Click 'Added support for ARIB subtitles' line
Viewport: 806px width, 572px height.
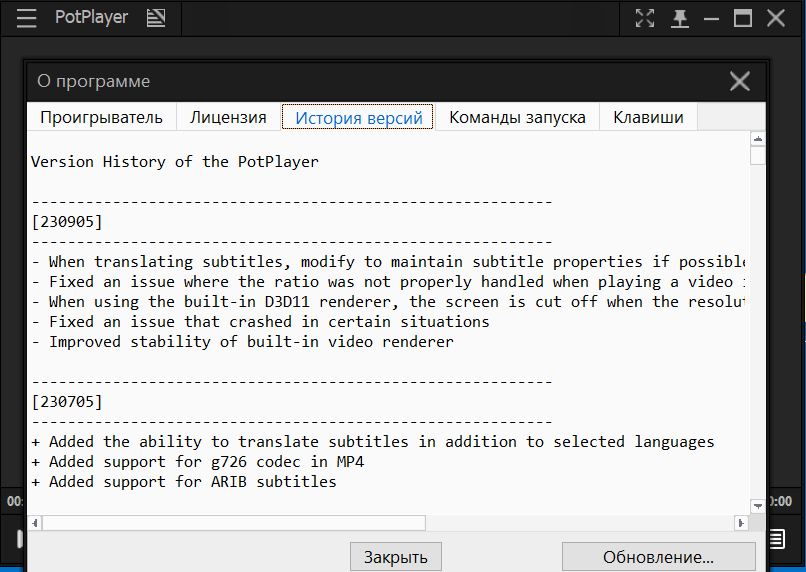184,482
